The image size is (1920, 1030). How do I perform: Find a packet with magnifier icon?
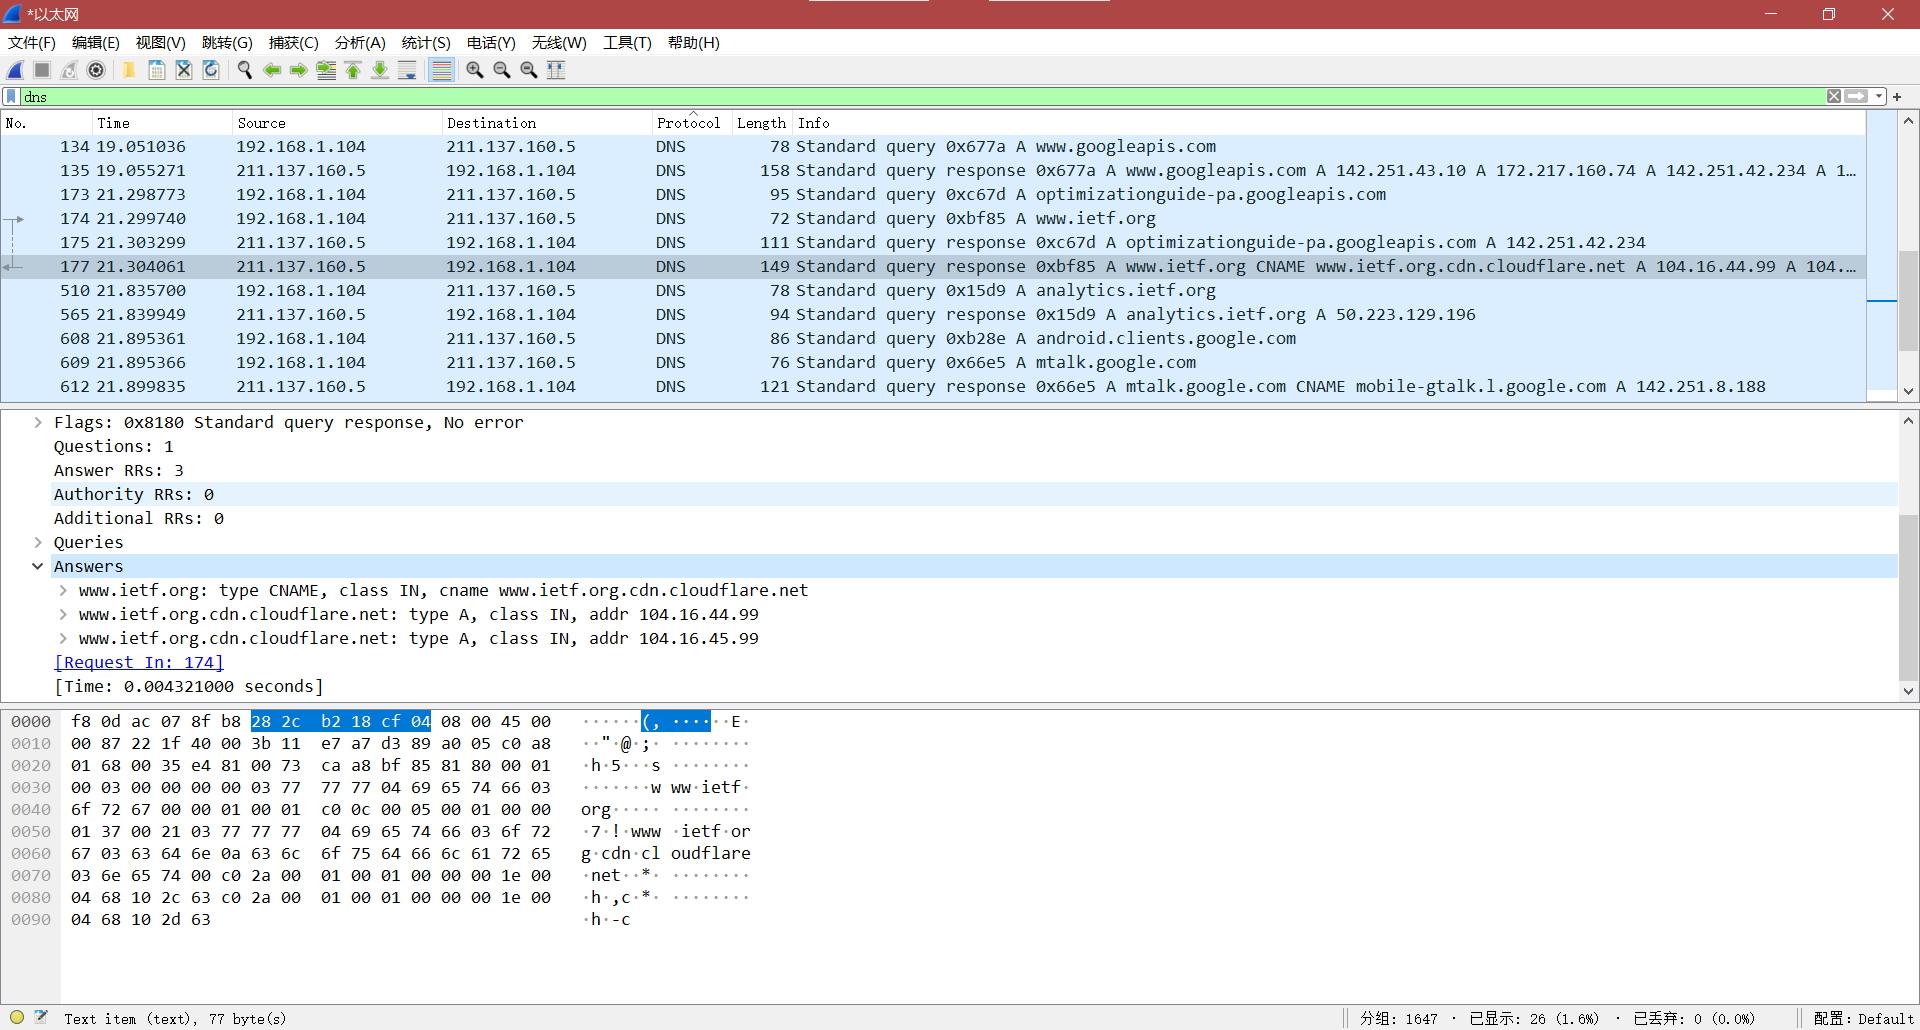pos(244,70)
